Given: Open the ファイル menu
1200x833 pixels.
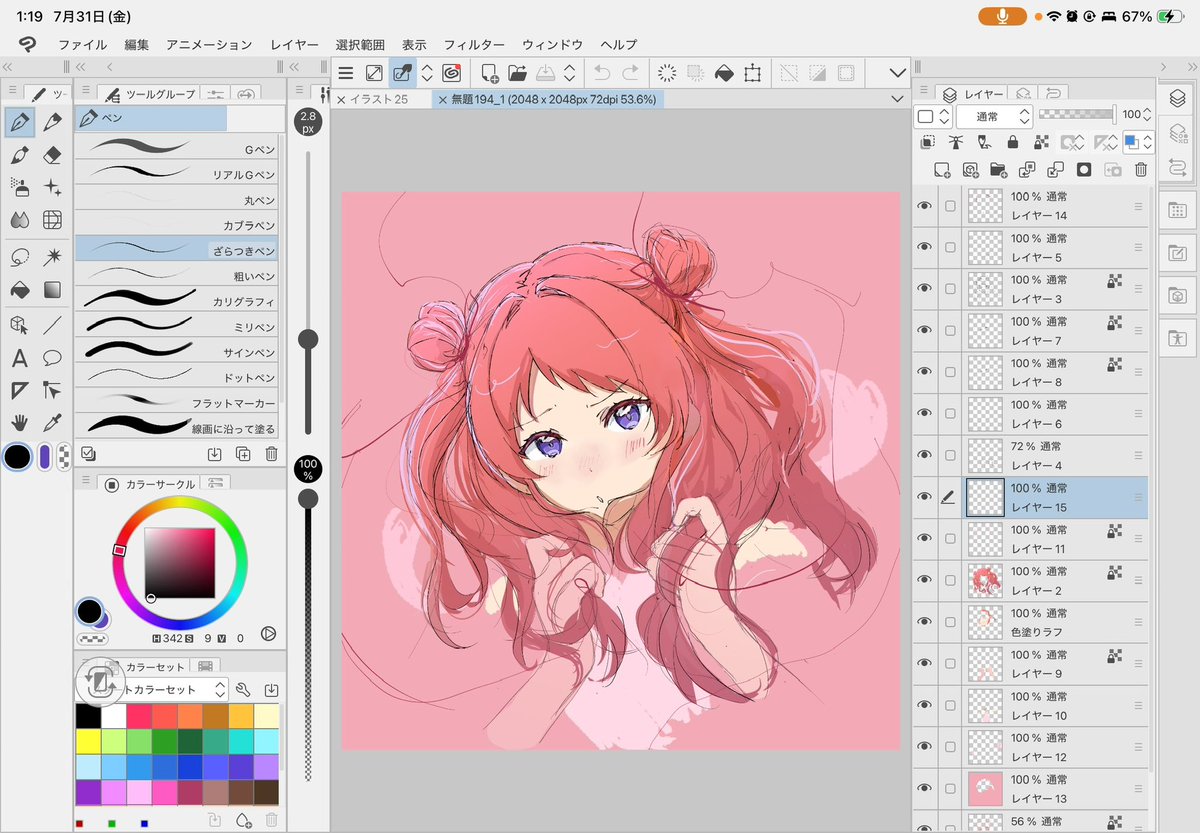Looking at the screenshot, I should click(x=83, y=45).
